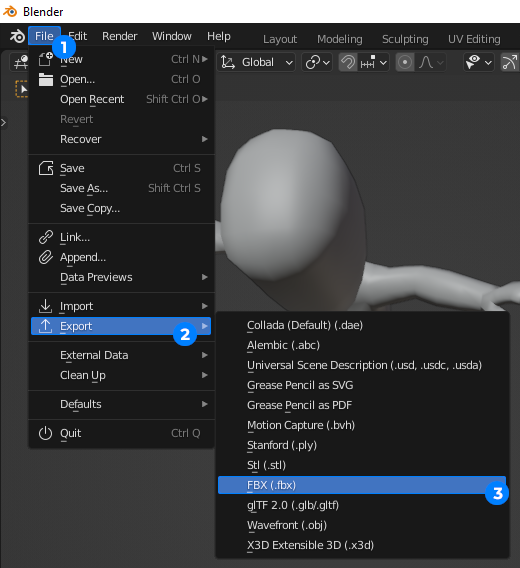Open the Window menu

point(172,36)
